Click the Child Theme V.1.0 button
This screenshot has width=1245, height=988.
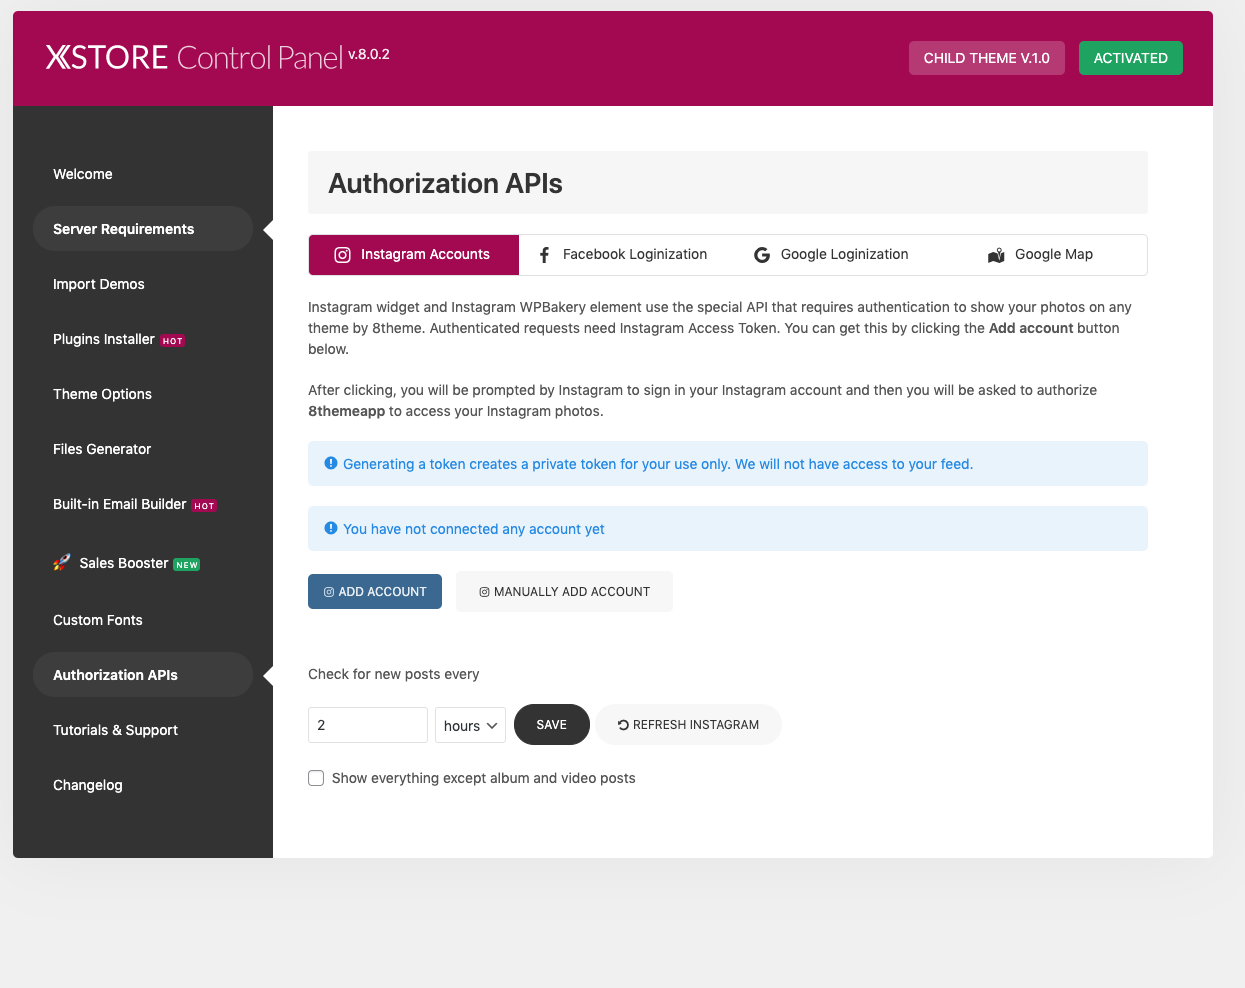[987, 58]
